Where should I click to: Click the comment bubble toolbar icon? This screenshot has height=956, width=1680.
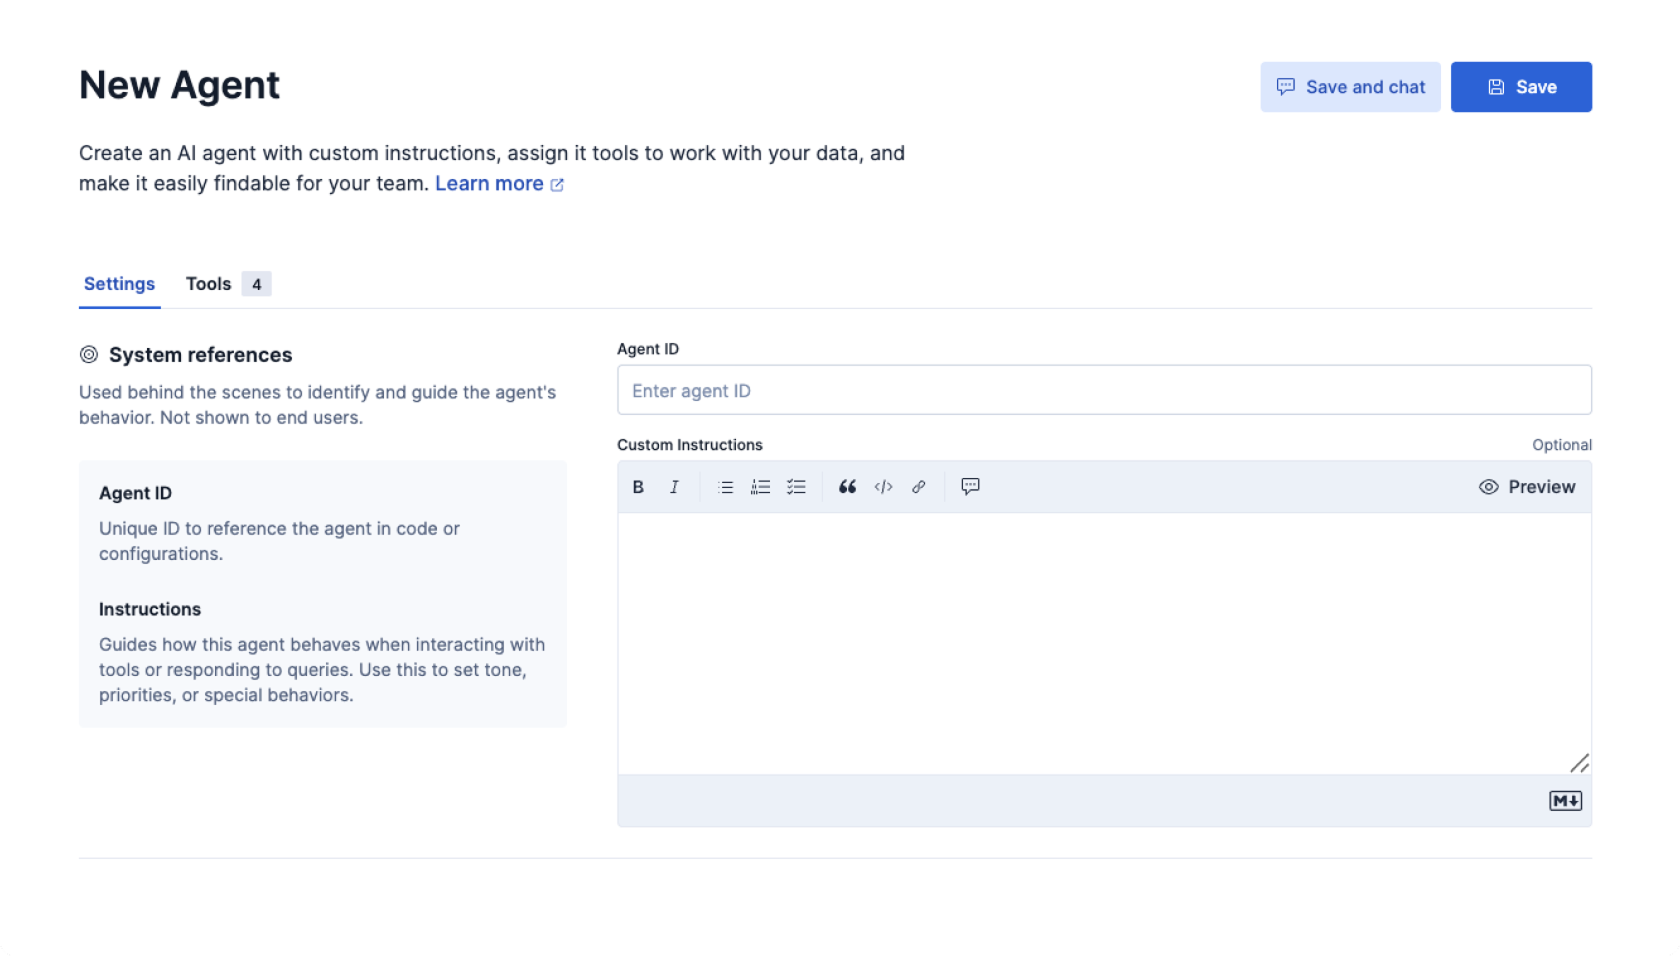970,487
